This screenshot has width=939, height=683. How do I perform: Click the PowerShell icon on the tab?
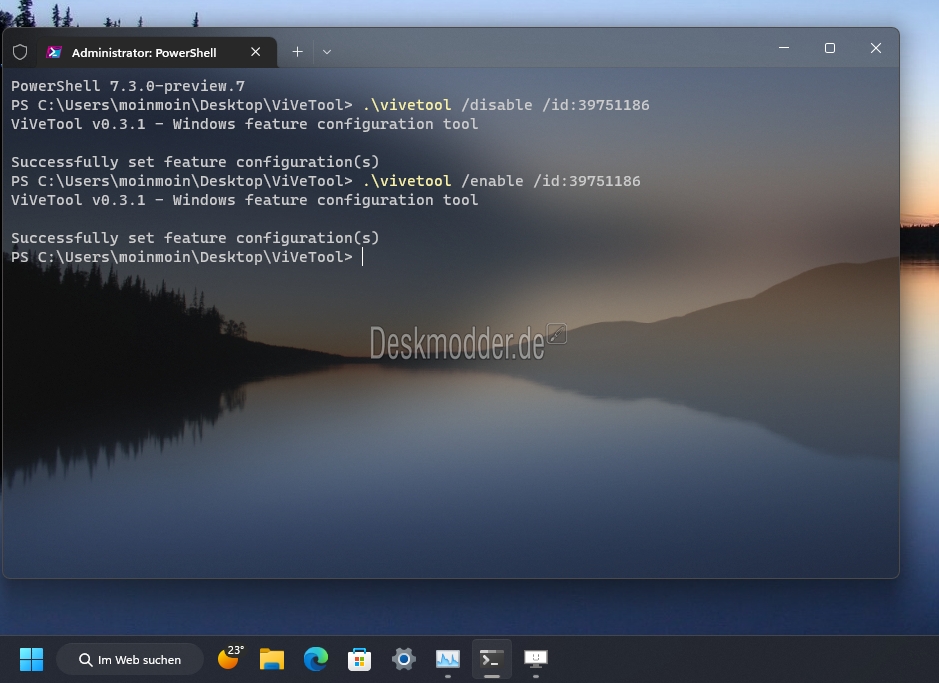tap(54, 52)
